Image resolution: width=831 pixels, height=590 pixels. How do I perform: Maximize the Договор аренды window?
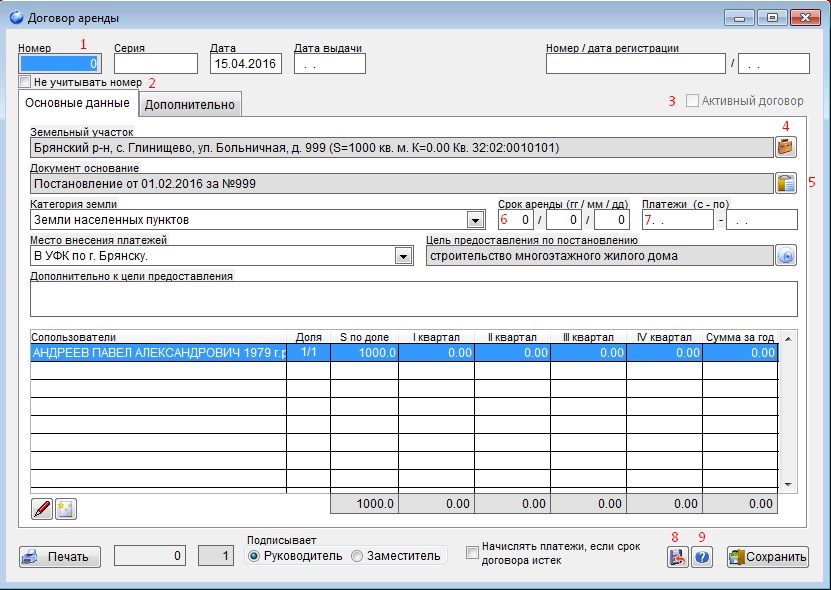772,17
